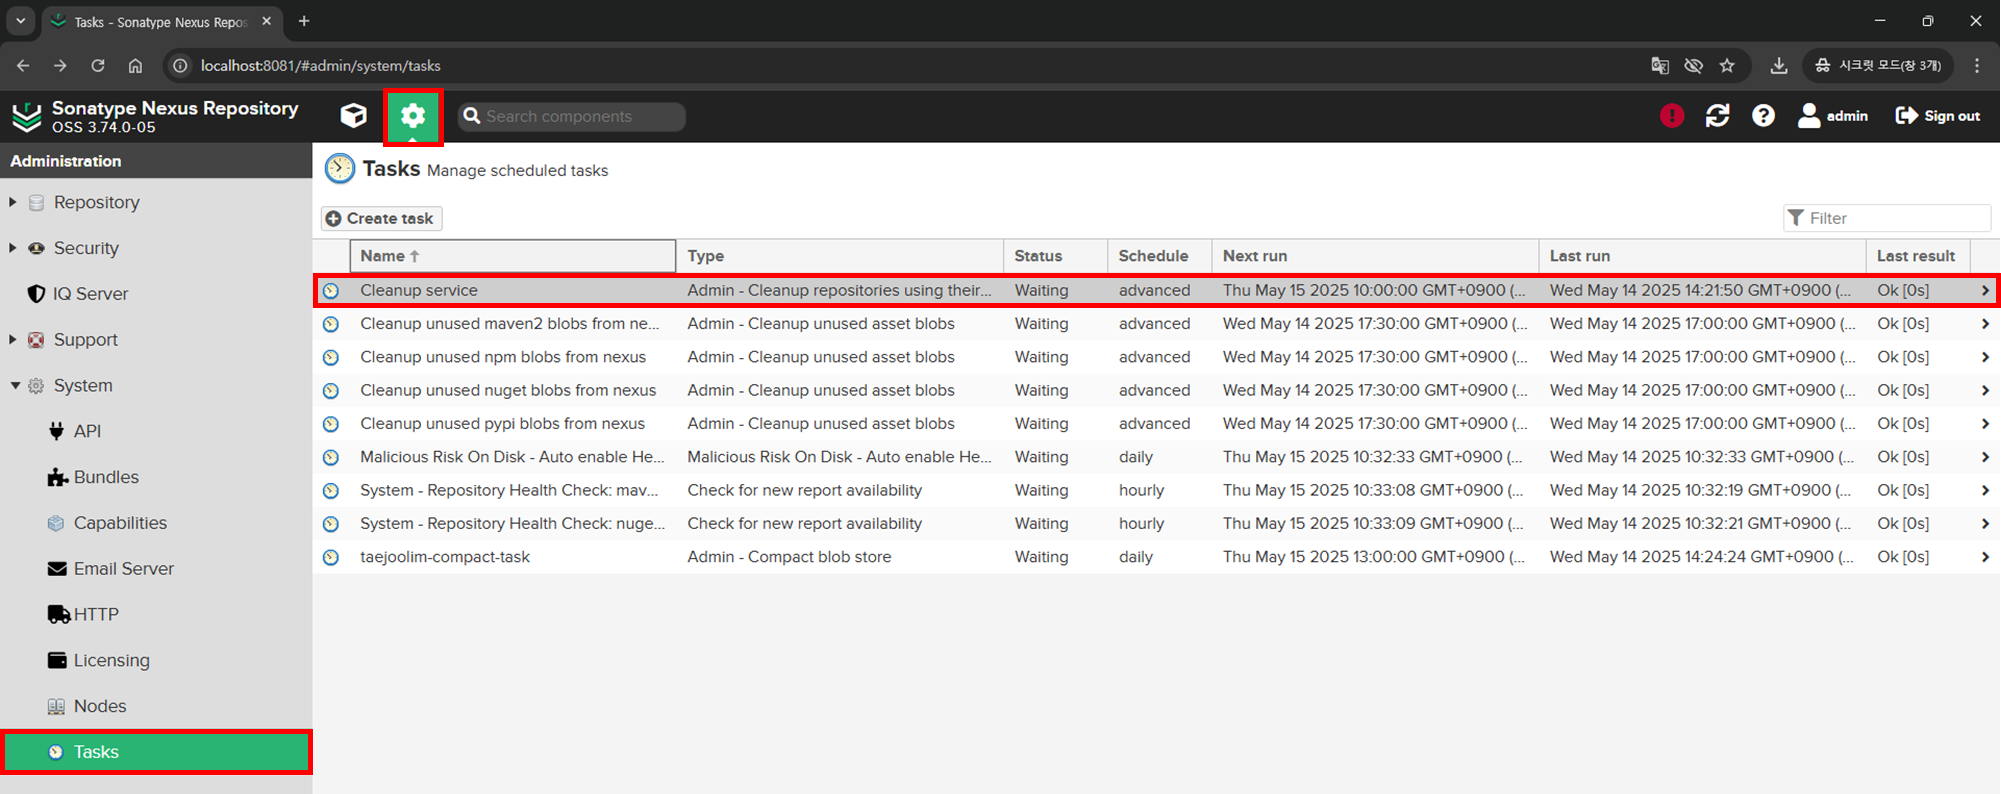Click the Refresh icon in header

coord(1718,116)
